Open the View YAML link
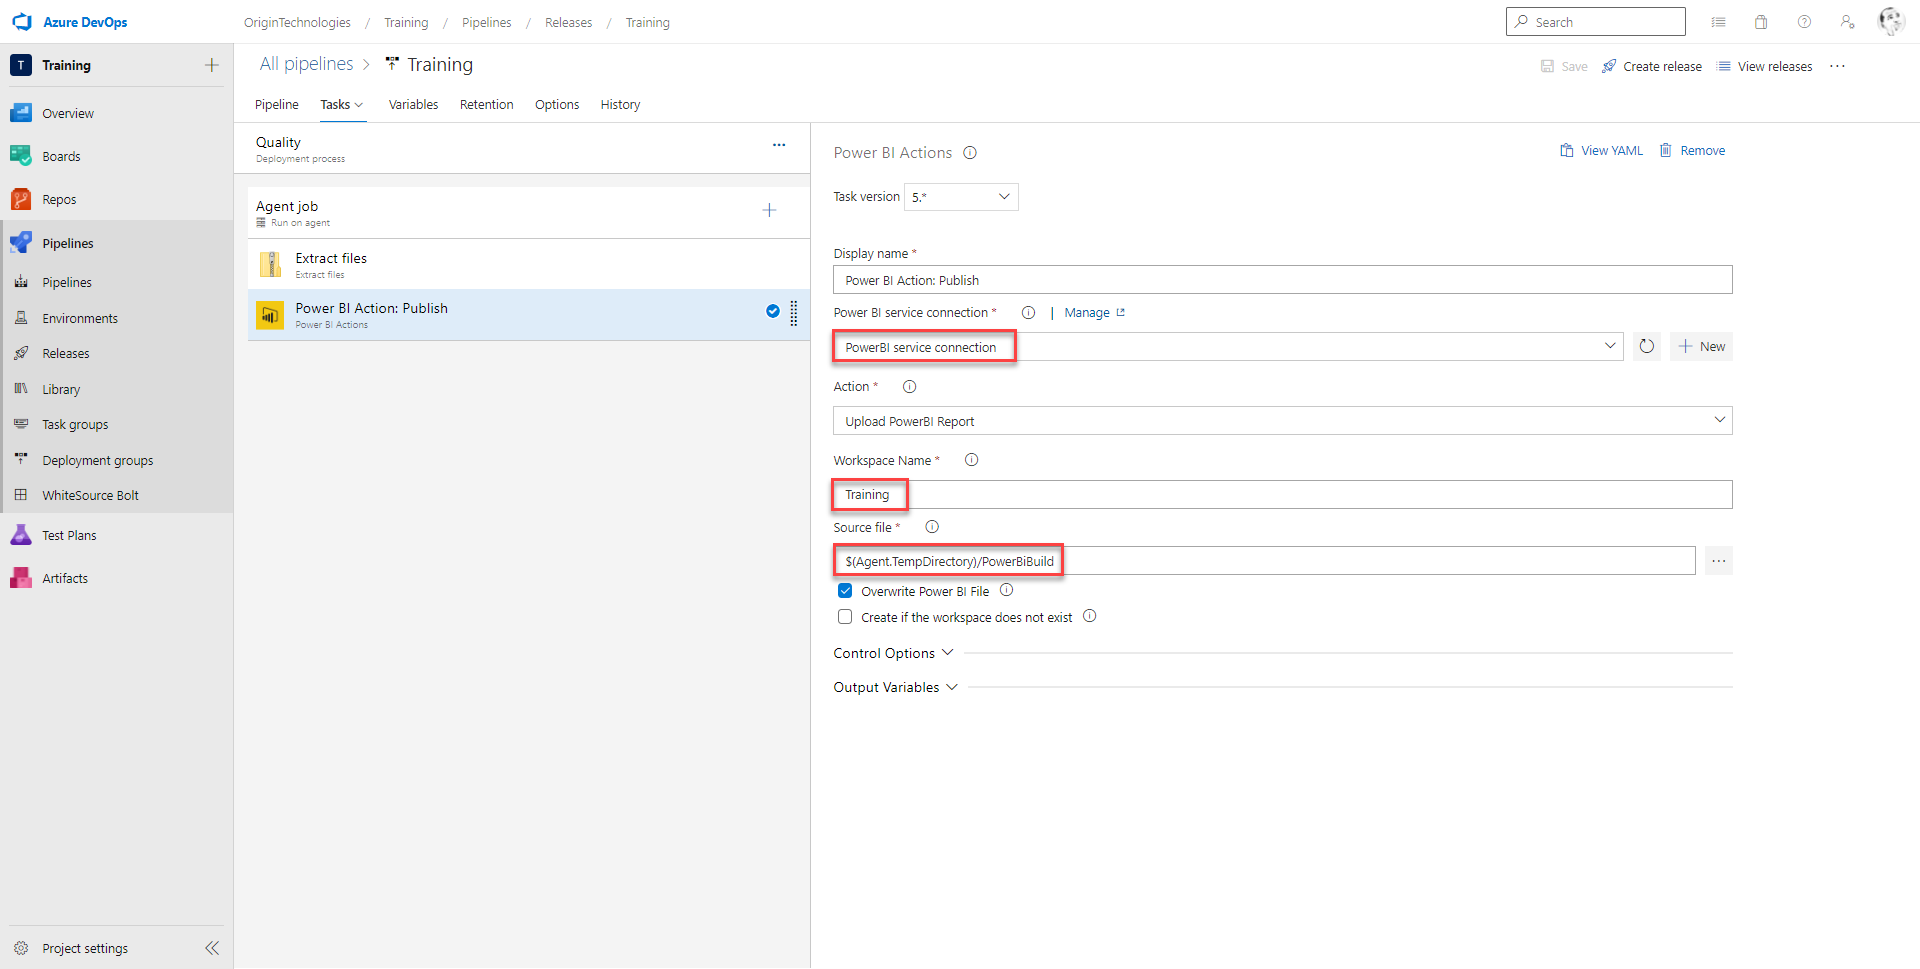The image size is (1920, 969). (1601, 151)
